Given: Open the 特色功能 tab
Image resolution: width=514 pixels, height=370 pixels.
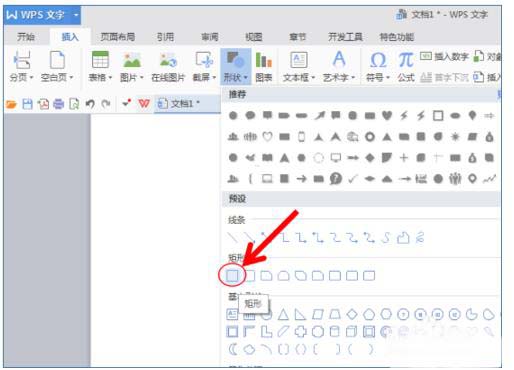Looking at the screenshot, I should [x=397, y=37].
